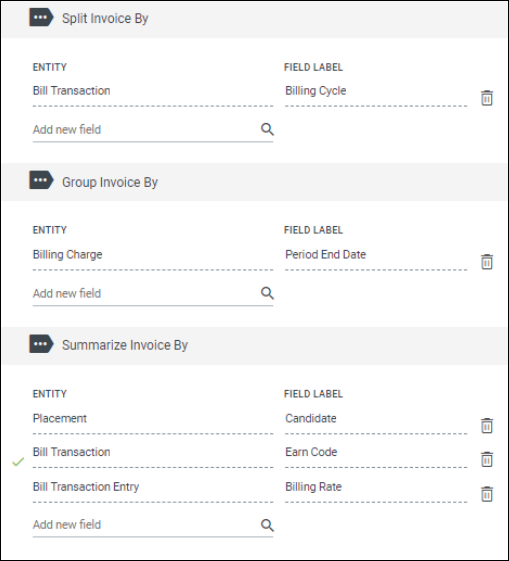
Task: Search fields under Summarize Invoice By
Action: coord(267,525)
